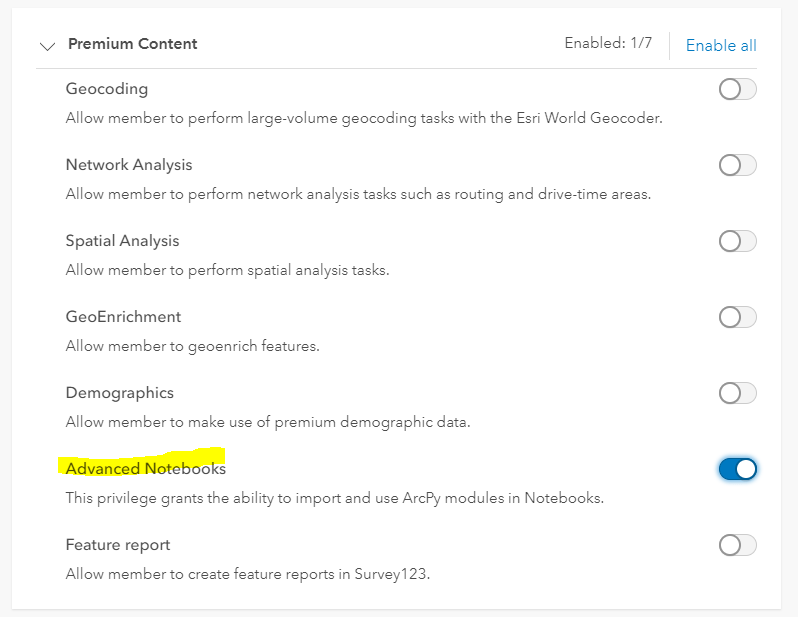The image size is (798, 617).
Task: Switch on the Spatial Analysis toggle
Action: pyautogui.click(x=737, y=241)
